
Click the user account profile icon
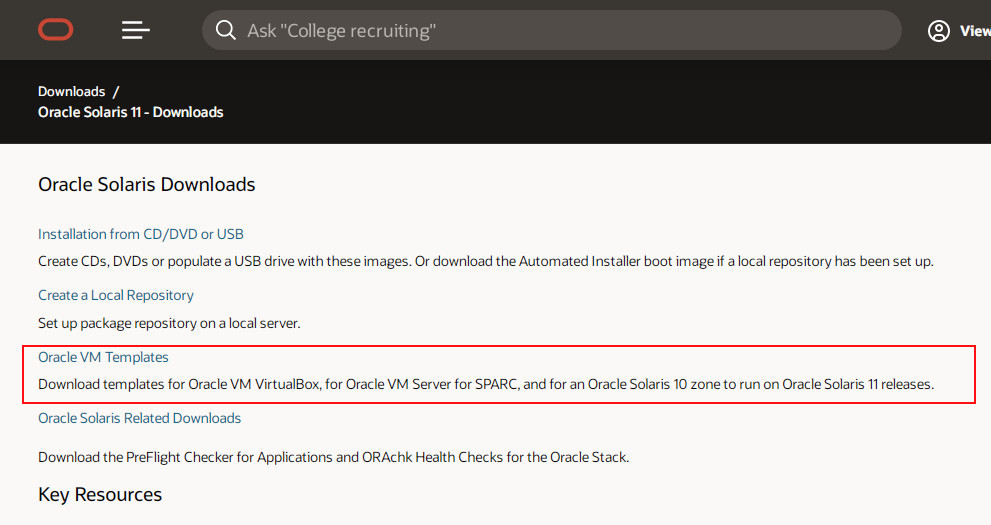pos(939,30)
